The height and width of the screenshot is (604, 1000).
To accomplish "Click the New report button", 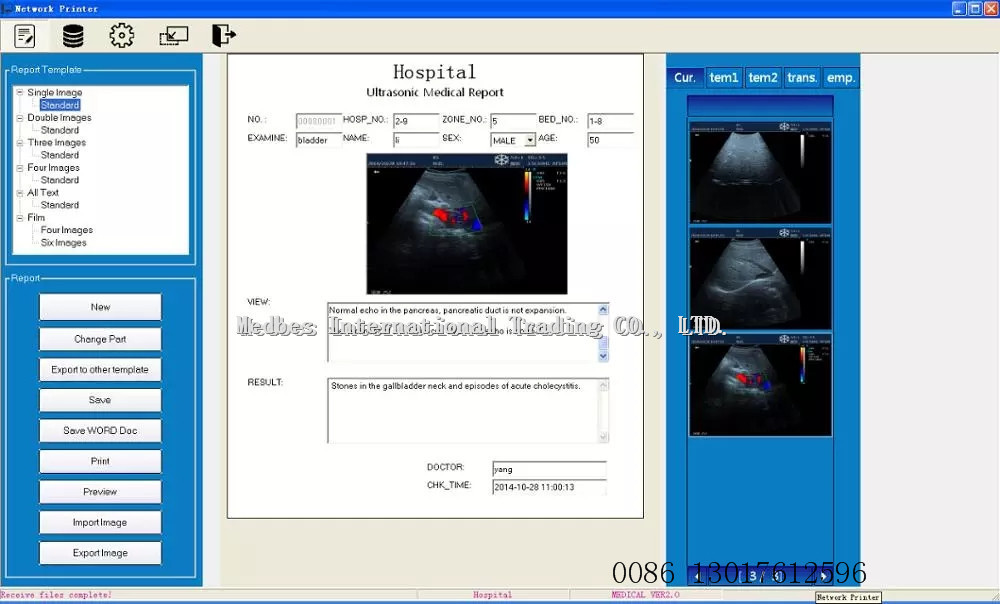I will point(100,307).
